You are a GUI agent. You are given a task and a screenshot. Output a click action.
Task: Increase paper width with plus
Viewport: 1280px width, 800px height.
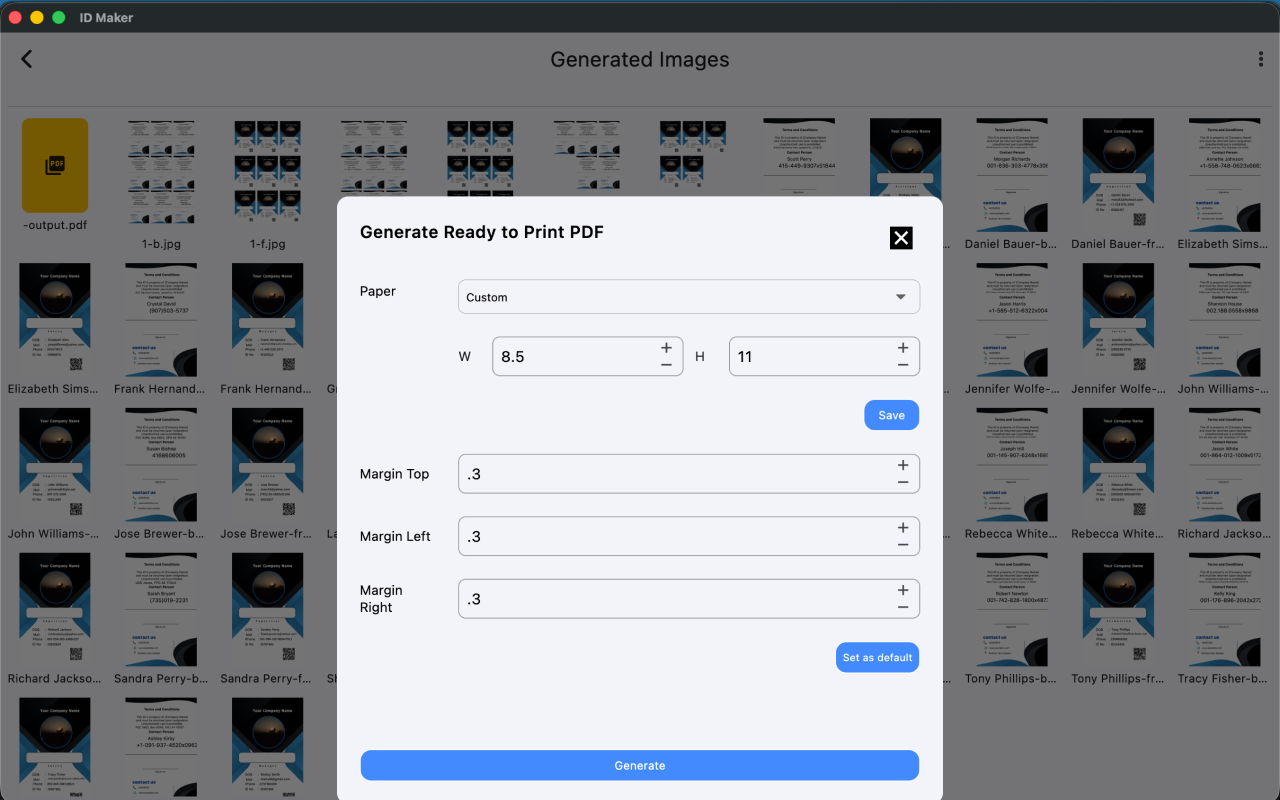point(666,348)
